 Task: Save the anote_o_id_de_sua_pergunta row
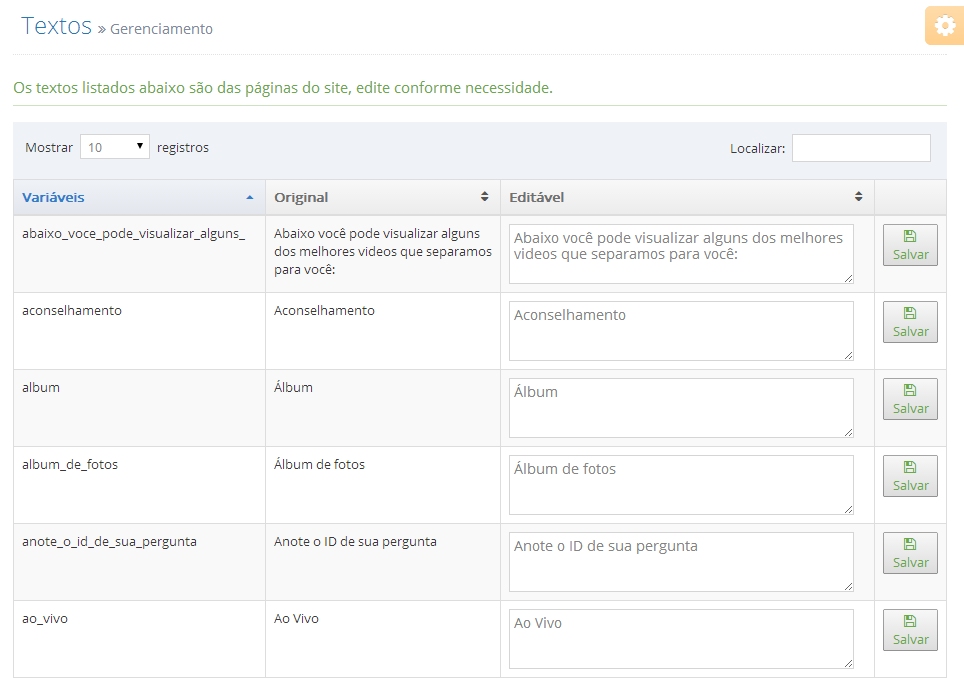click(x=910, y=553)
